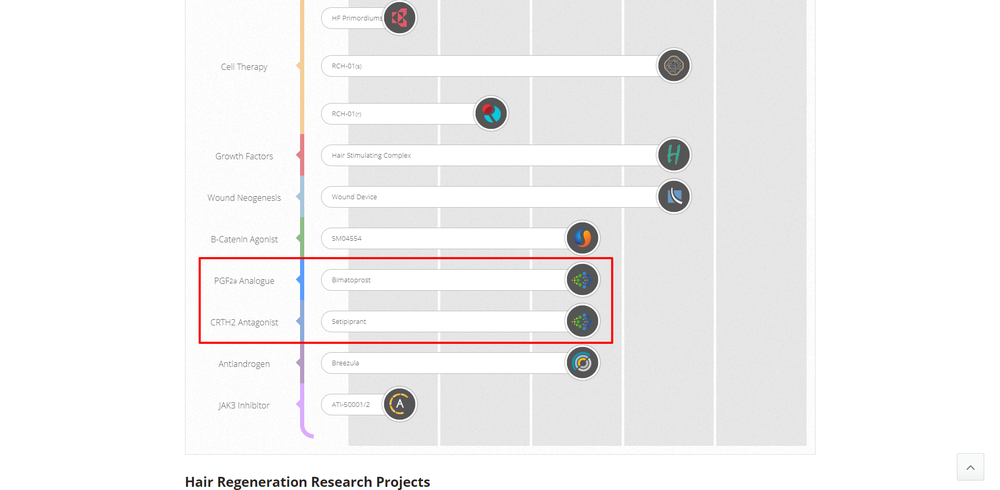Select the circular Breezula company logo
This screenshot has width=1000, height=490.
582,363
